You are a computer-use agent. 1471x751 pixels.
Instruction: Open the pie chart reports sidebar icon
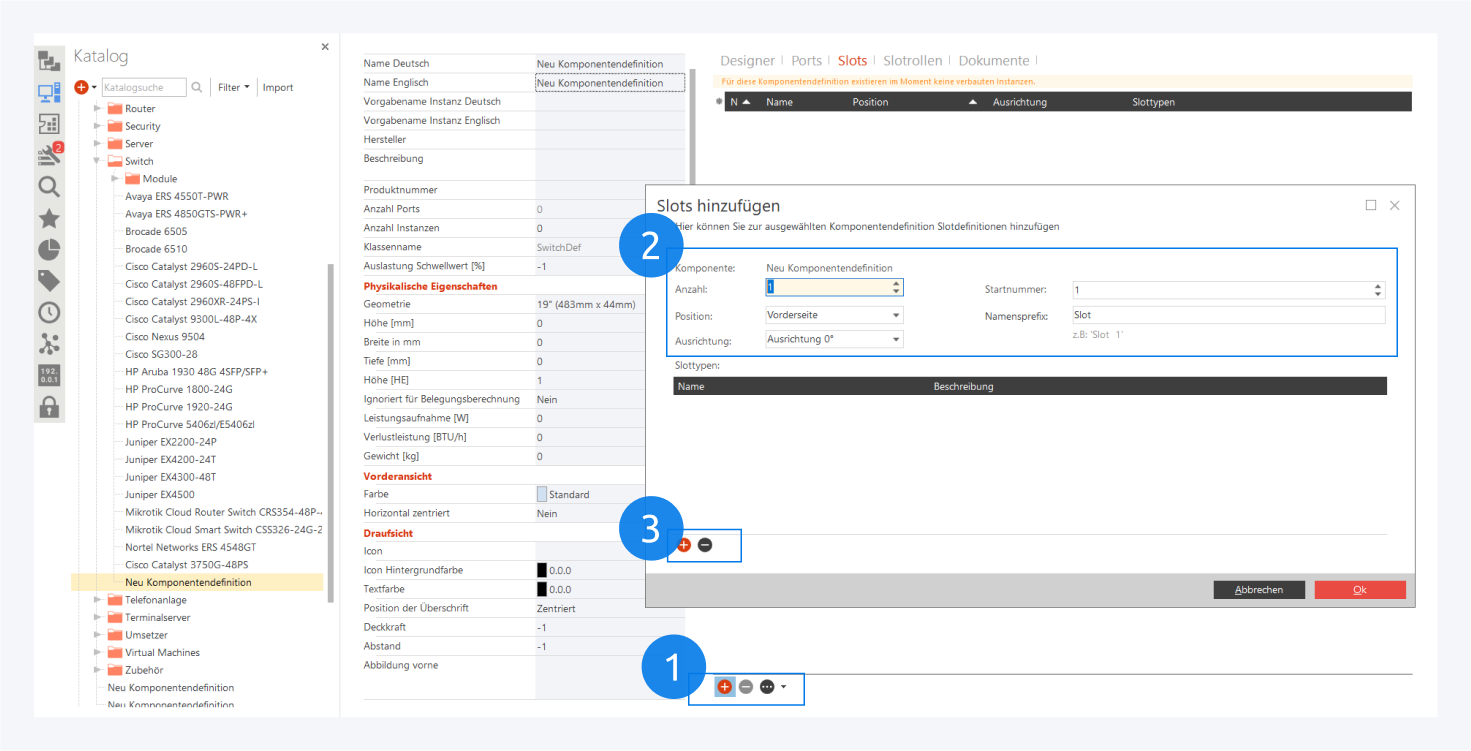[x=49, y=250]
